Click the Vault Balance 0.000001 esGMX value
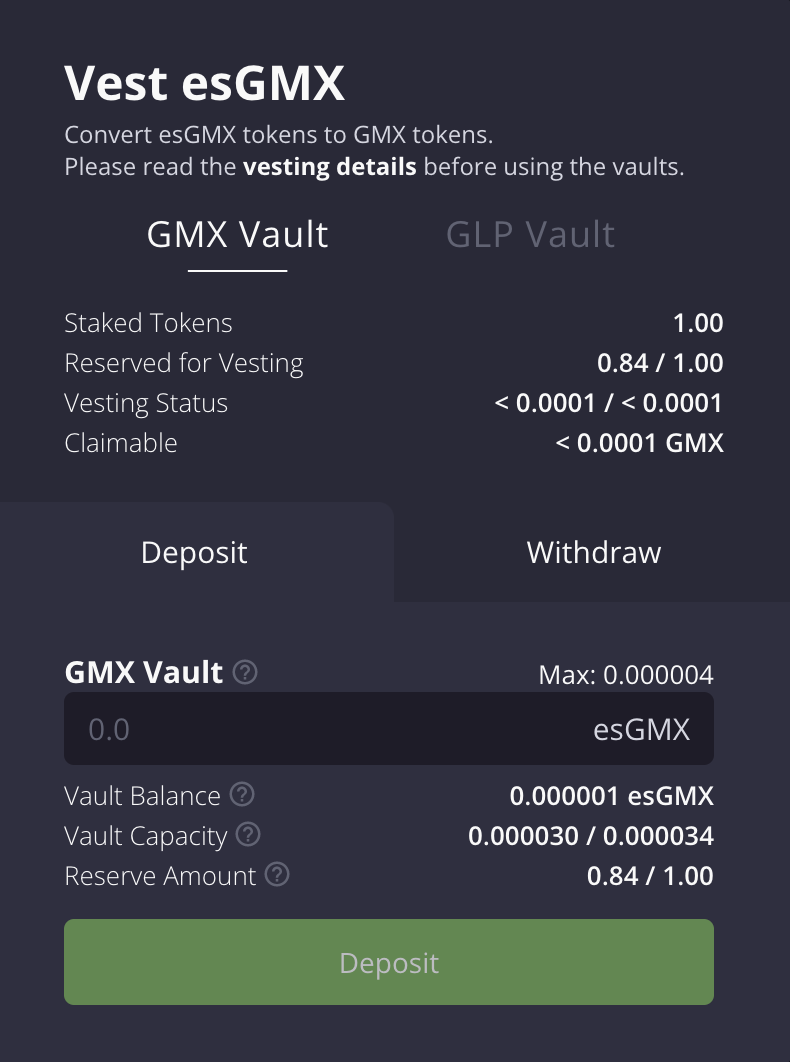The image size is (790, 1062). [x=611, y=796]
